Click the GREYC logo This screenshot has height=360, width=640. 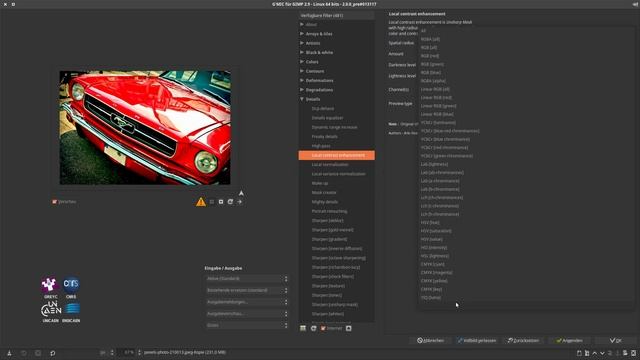coord(50,288)
